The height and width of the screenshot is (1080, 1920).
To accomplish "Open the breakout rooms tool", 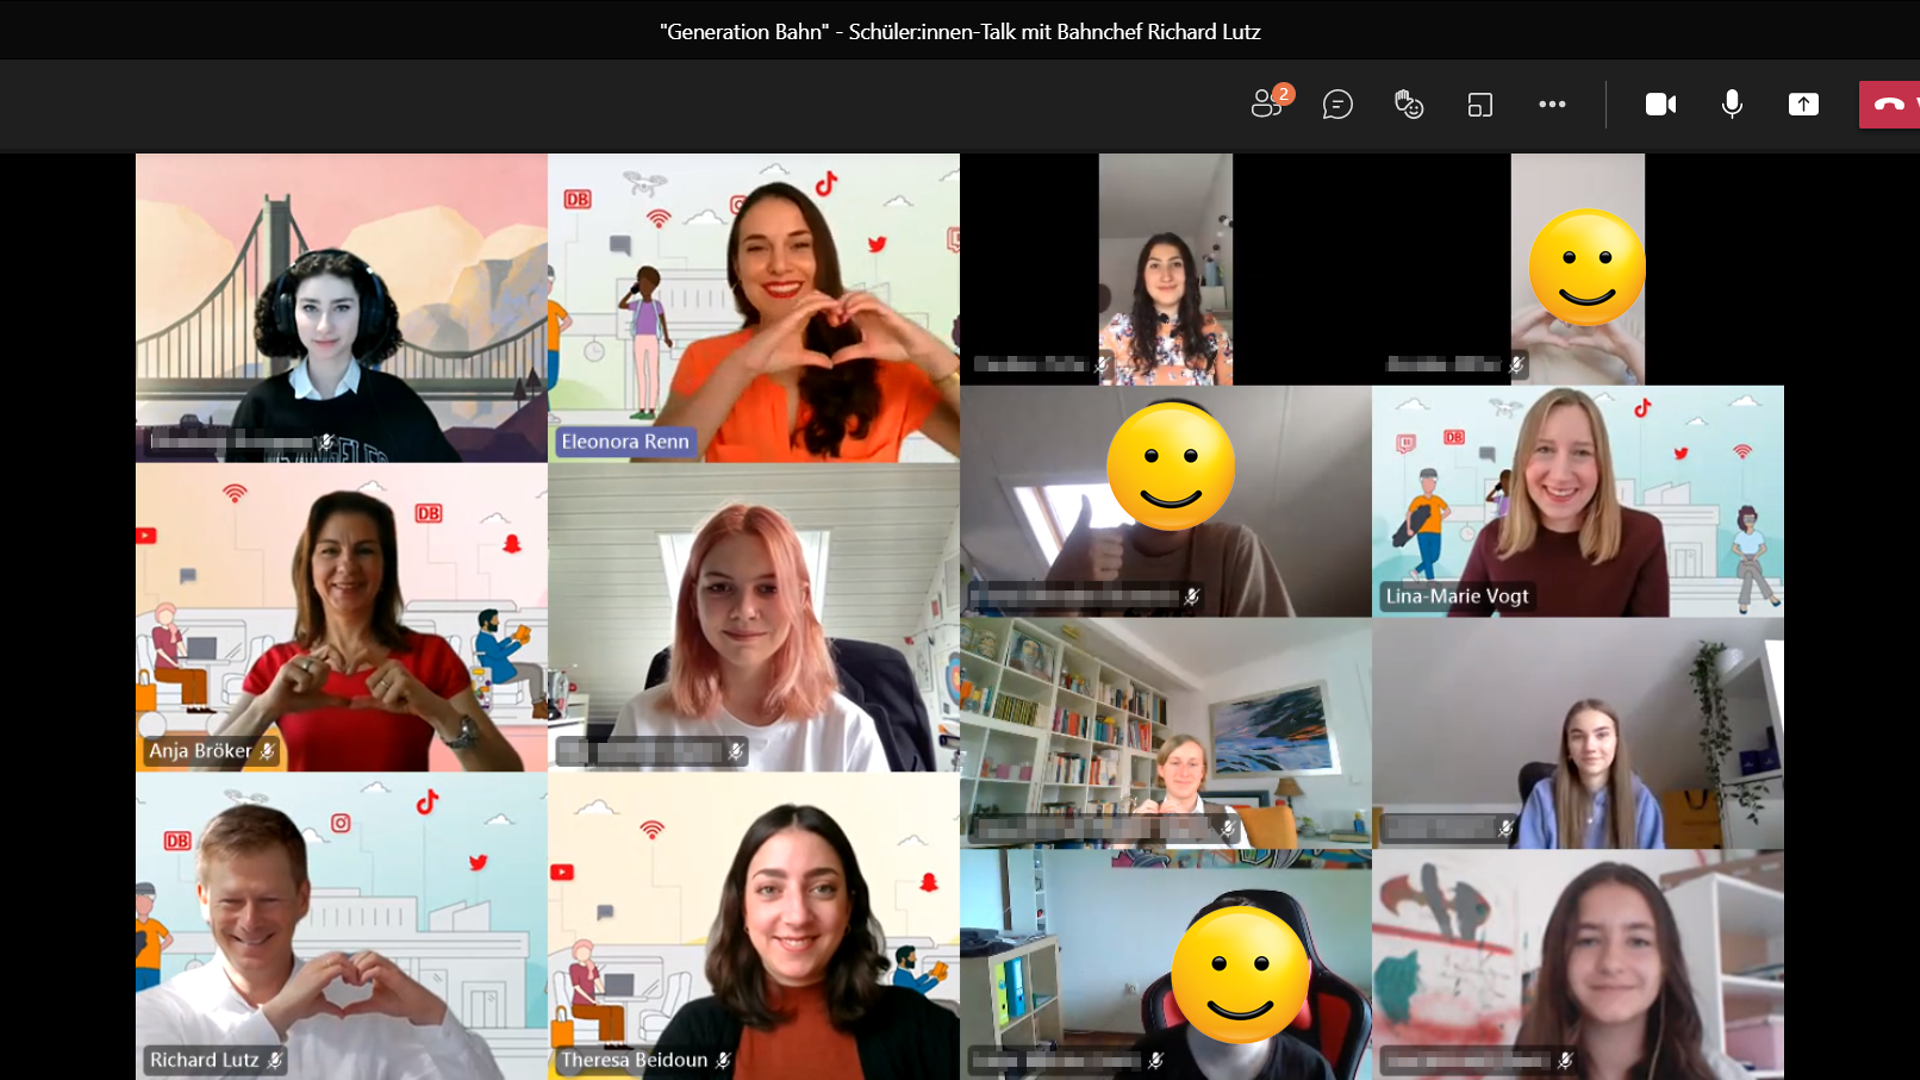I will 1480,104.
